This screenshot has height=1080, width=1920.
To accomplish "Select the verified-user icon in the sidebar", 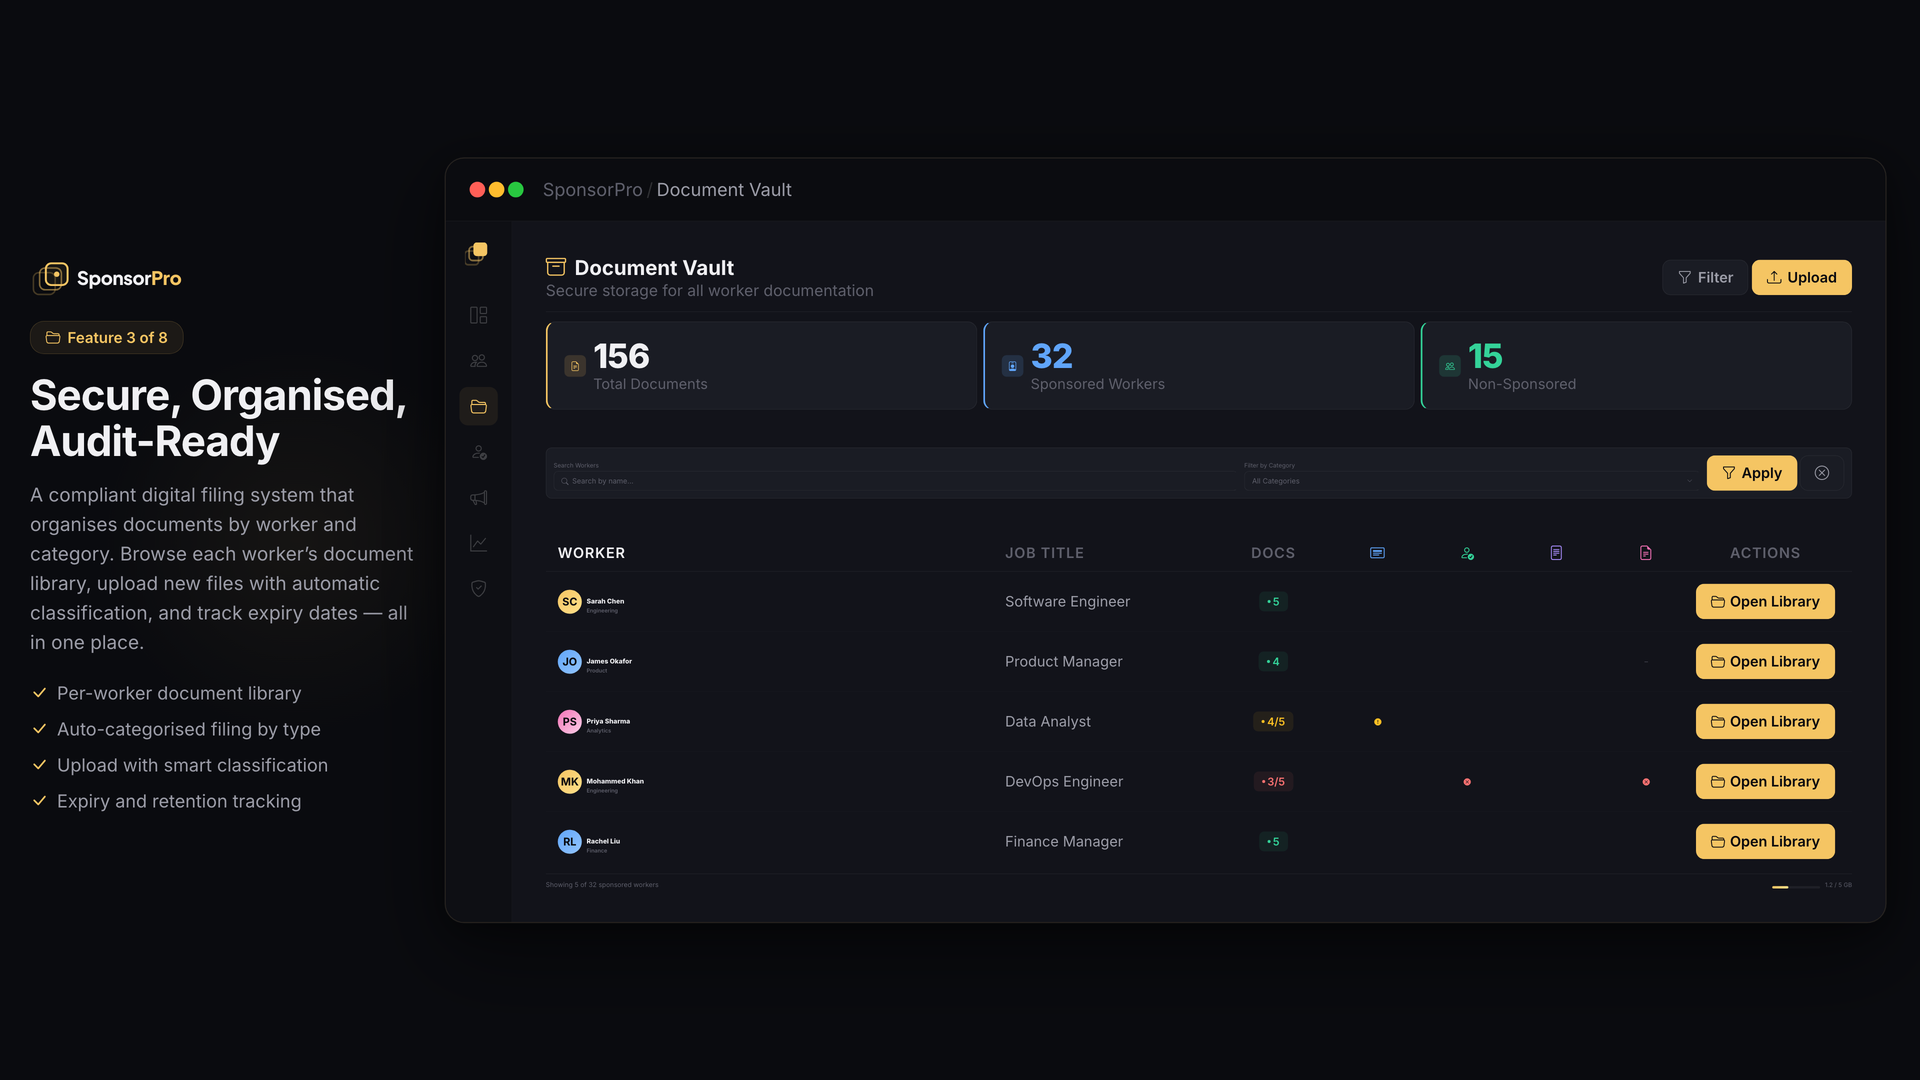I will tap(478, 452).
